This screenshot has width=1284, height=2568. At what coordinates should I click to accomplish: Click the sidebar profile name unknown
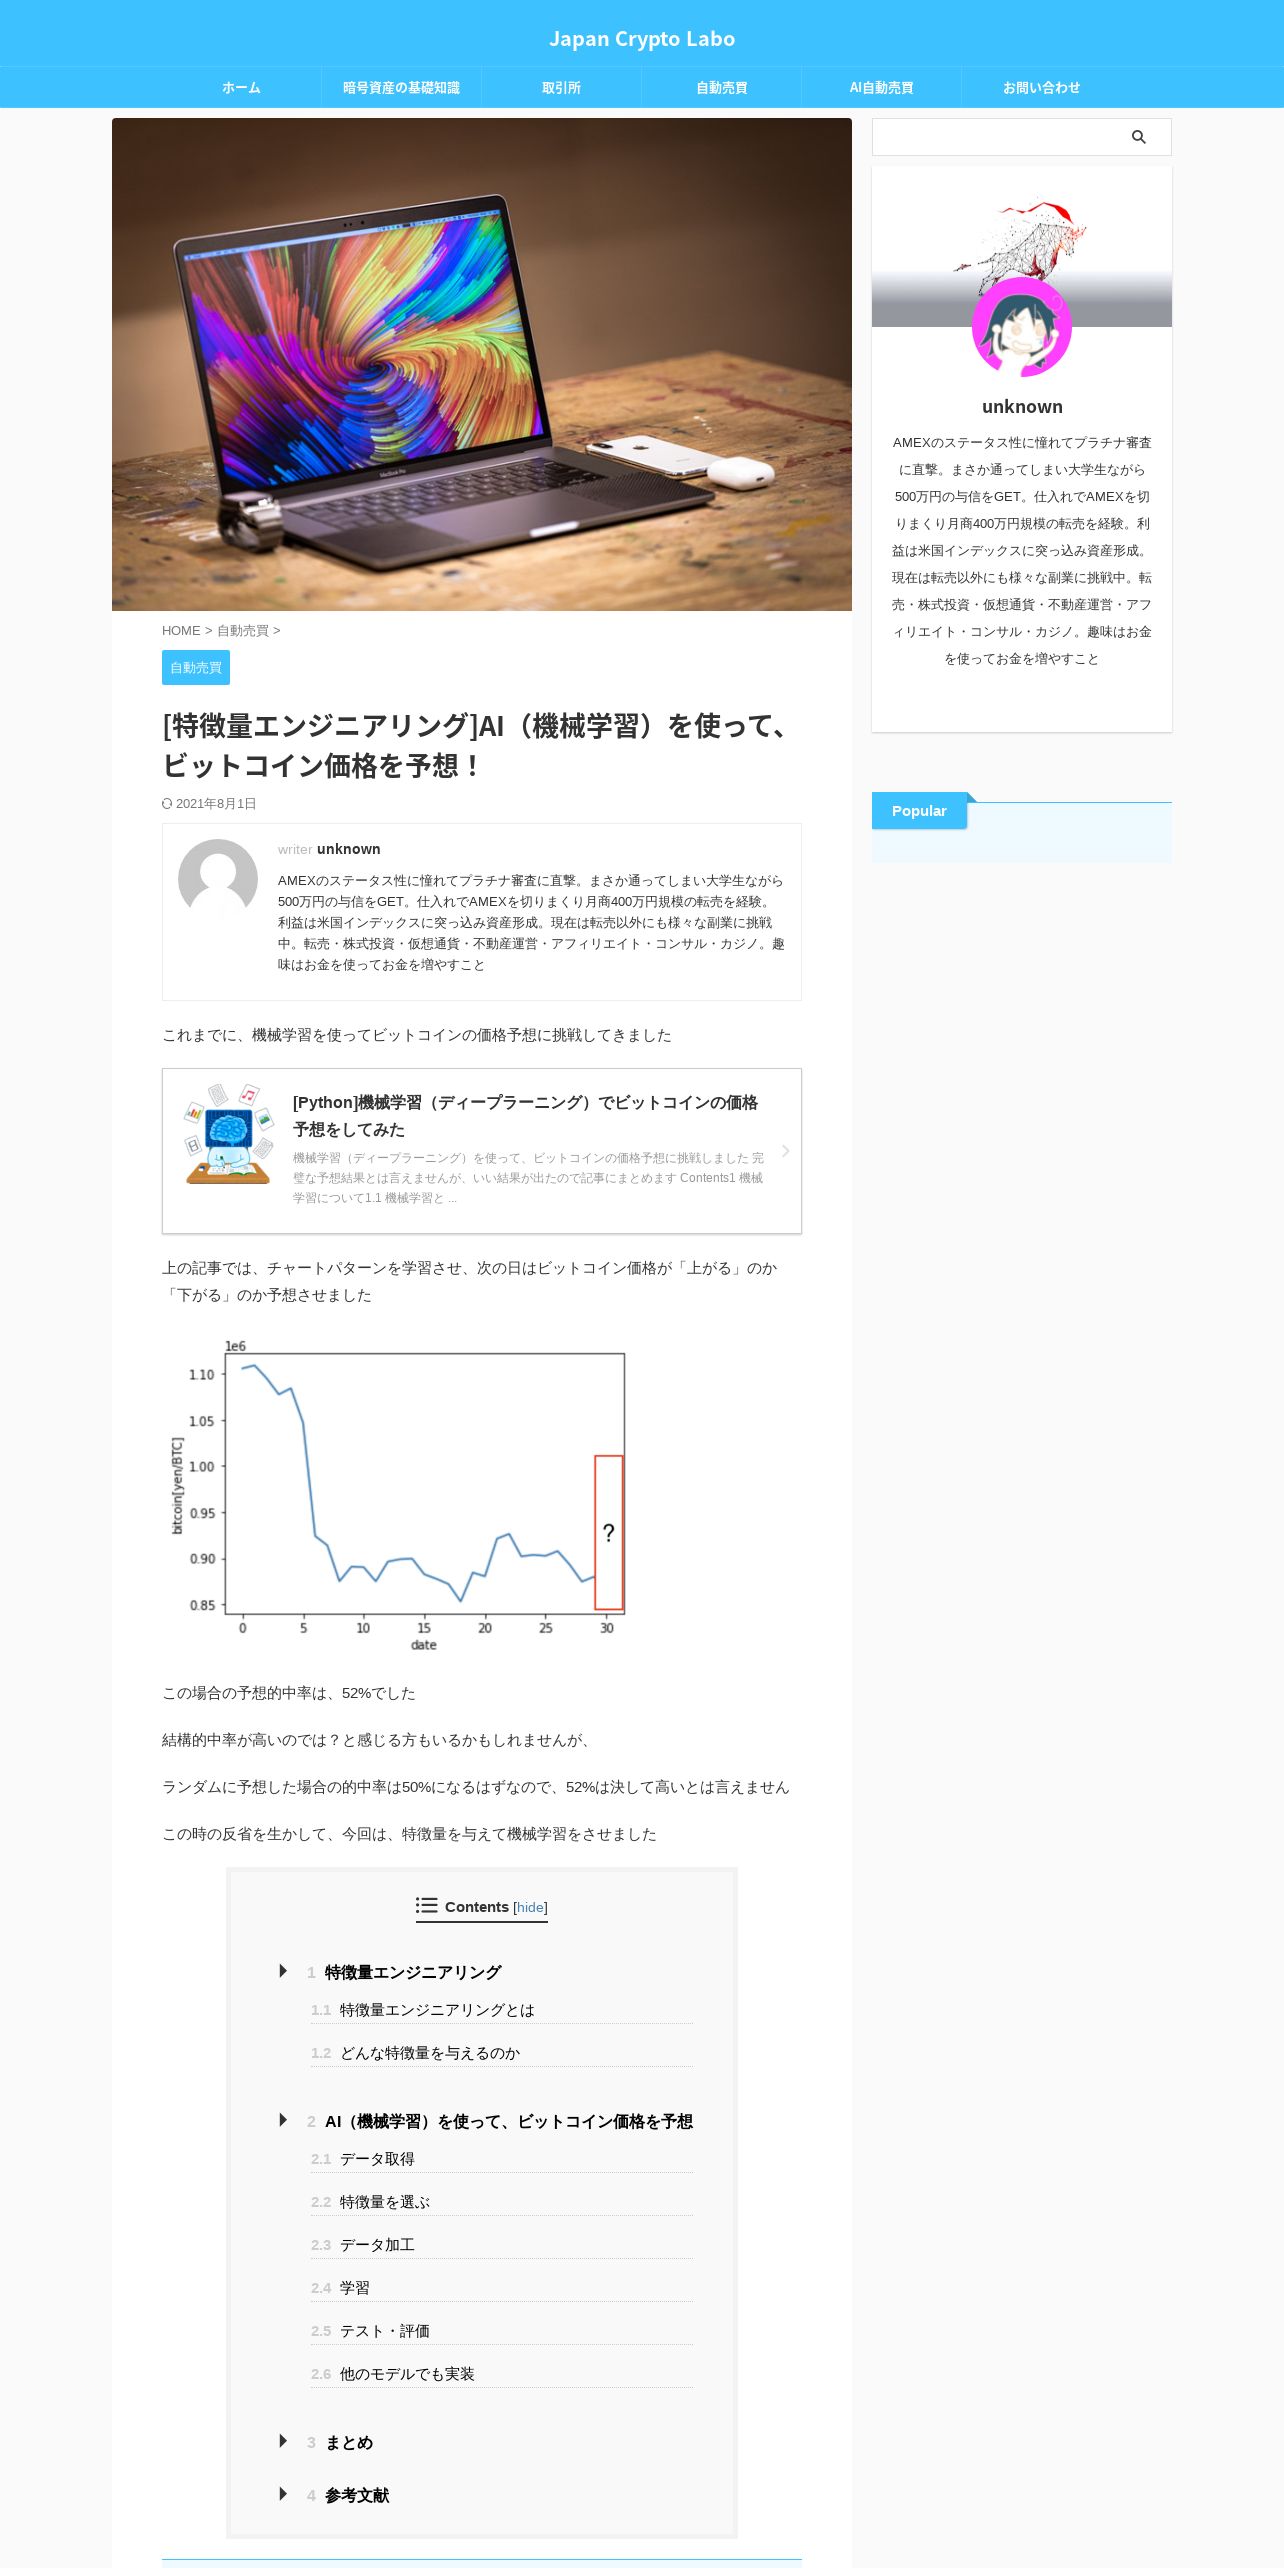point(1022,407)
